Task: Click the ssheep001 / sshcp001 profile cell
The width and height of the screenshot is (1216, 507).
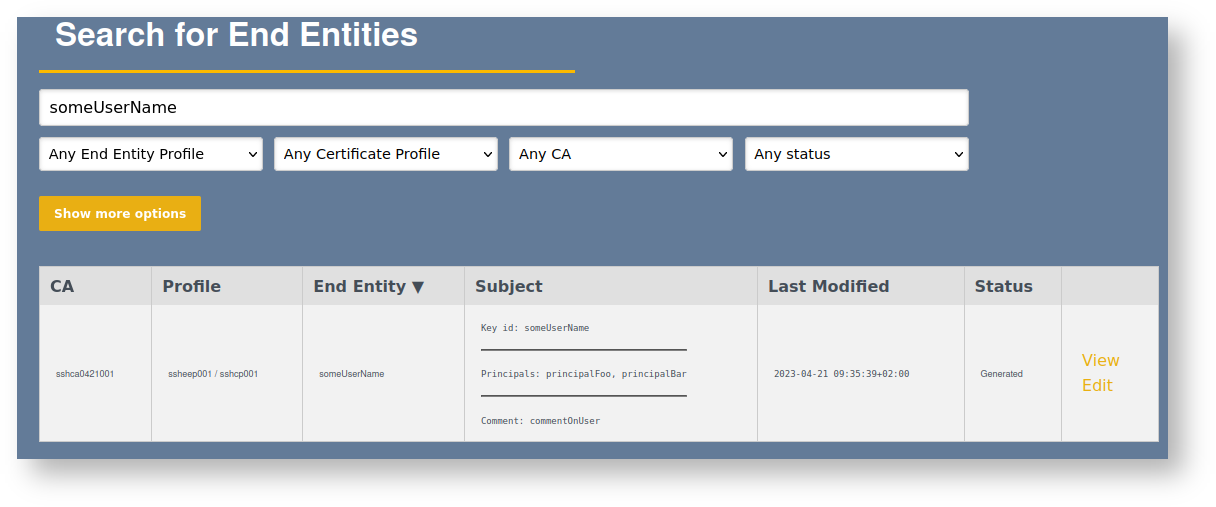Action: 213,374
